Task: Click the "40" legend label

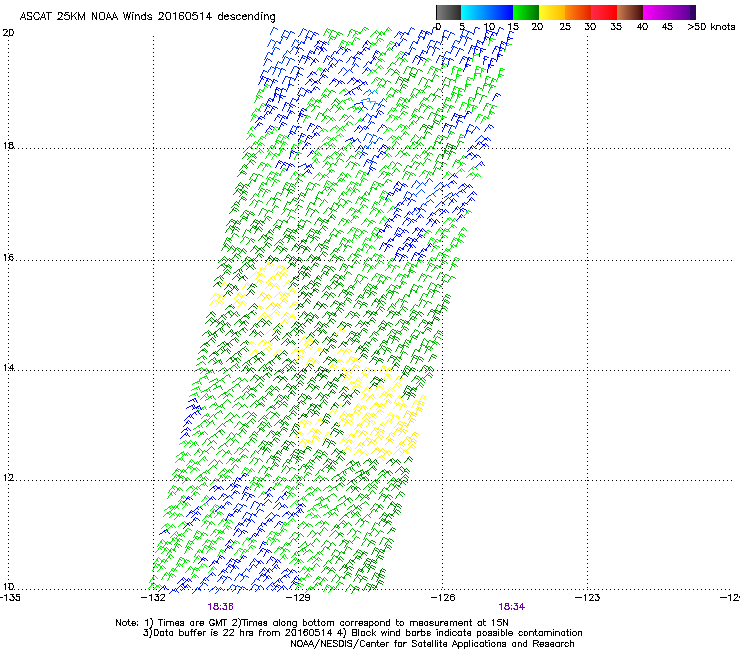Action: point(642,27)
